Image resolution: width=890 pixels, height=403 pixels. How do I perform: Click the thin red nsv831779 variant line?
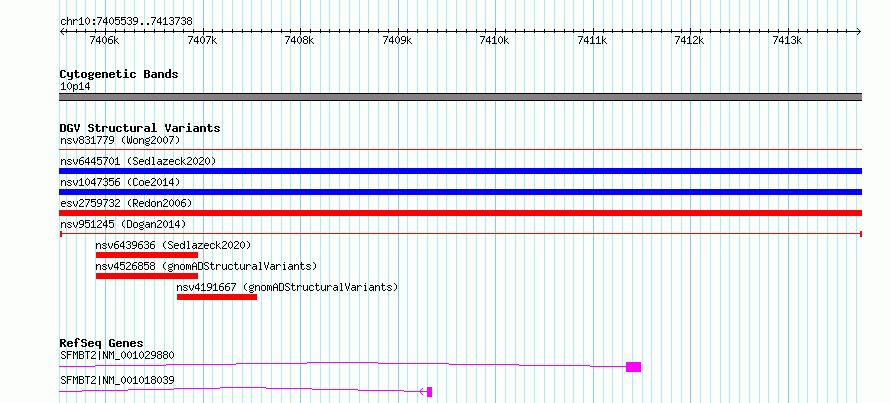point(460,150)
